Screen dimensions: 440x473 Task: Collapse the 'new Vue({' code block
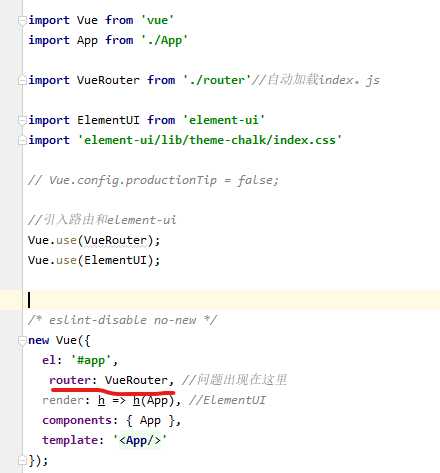(x=22, y=340)
